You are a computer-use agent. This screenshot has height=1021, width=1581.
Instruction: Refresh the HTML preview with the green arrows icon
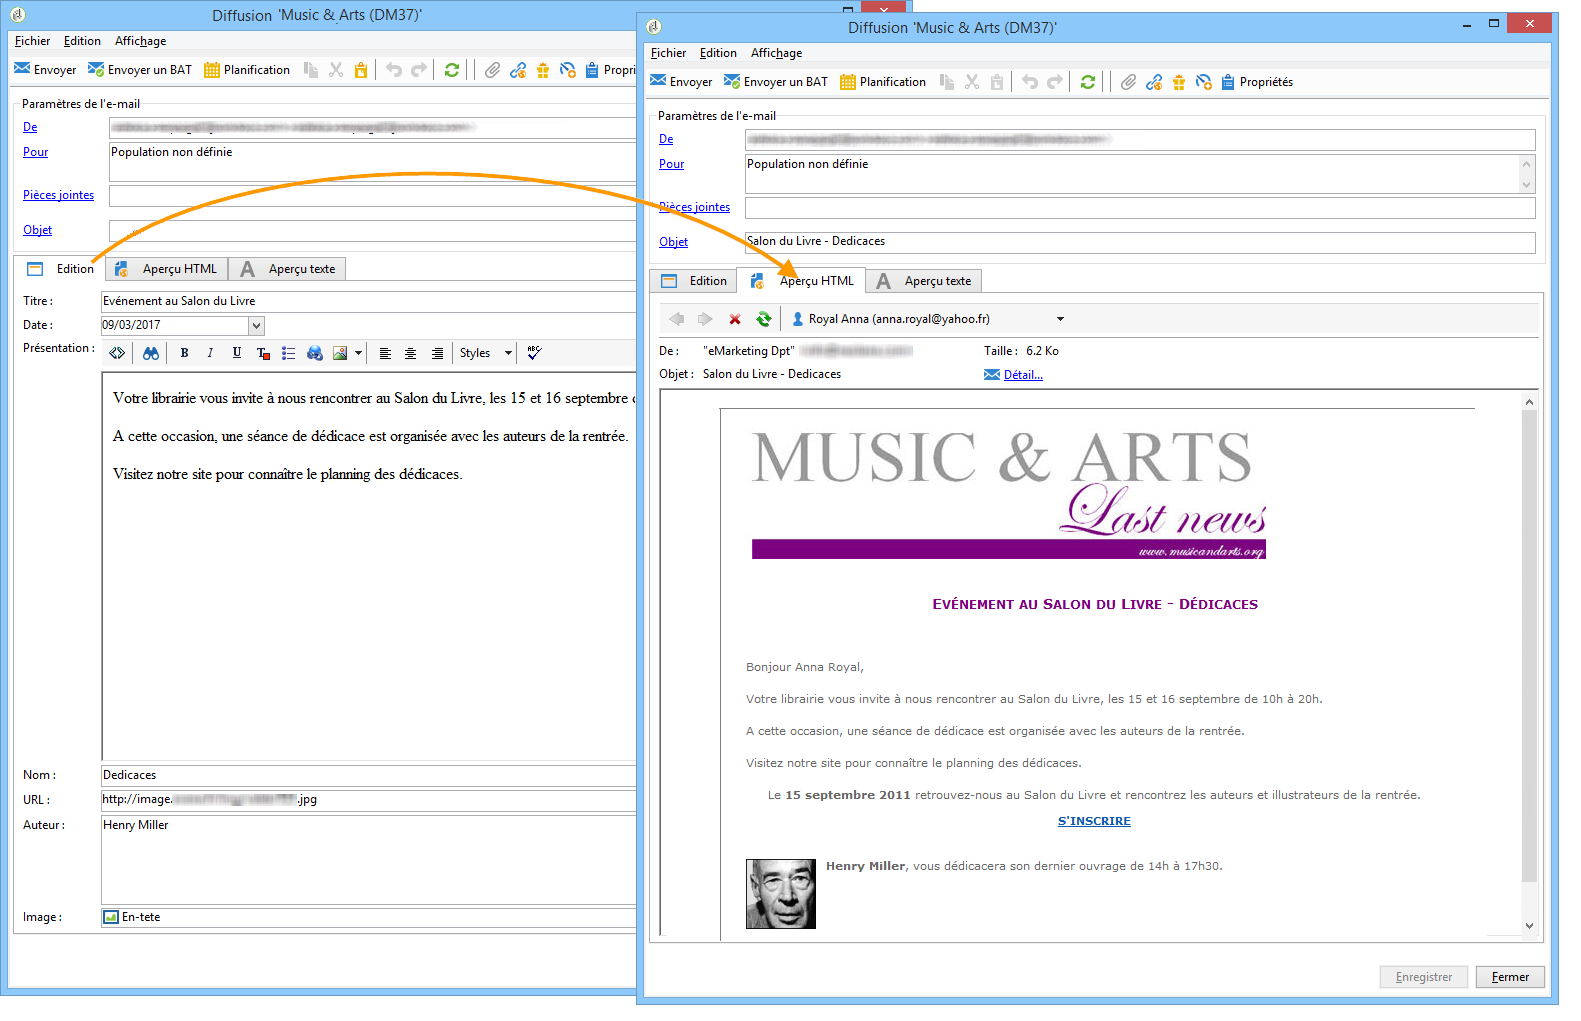pyautogui.click(x=764, y=319)
